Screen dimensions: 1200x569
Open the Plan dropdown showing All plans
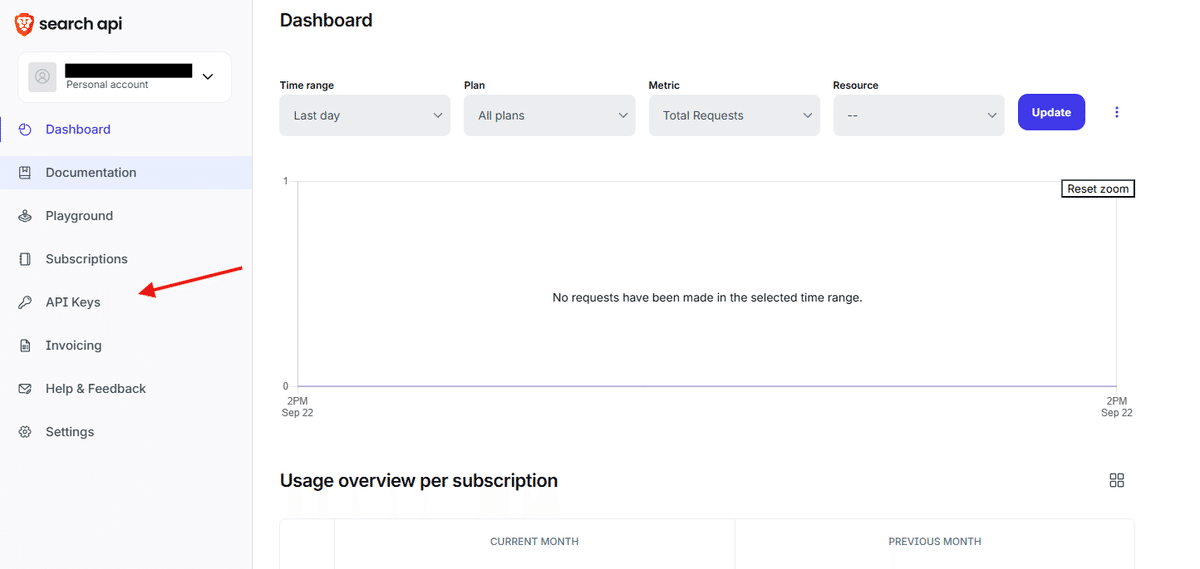549,116
